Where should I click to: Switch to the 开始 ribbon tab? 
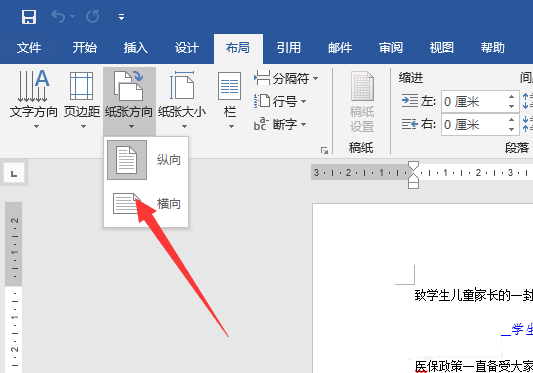point(84,48)
